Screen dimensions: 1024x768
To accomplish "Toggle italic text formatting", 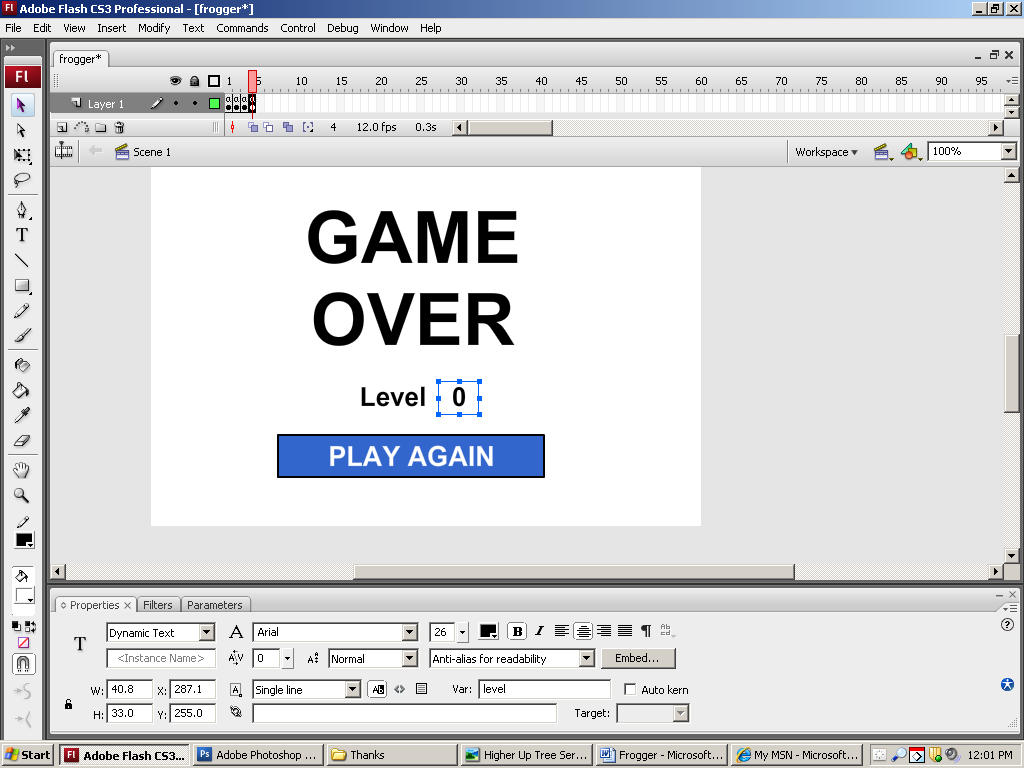I will [x=539, y=631].
